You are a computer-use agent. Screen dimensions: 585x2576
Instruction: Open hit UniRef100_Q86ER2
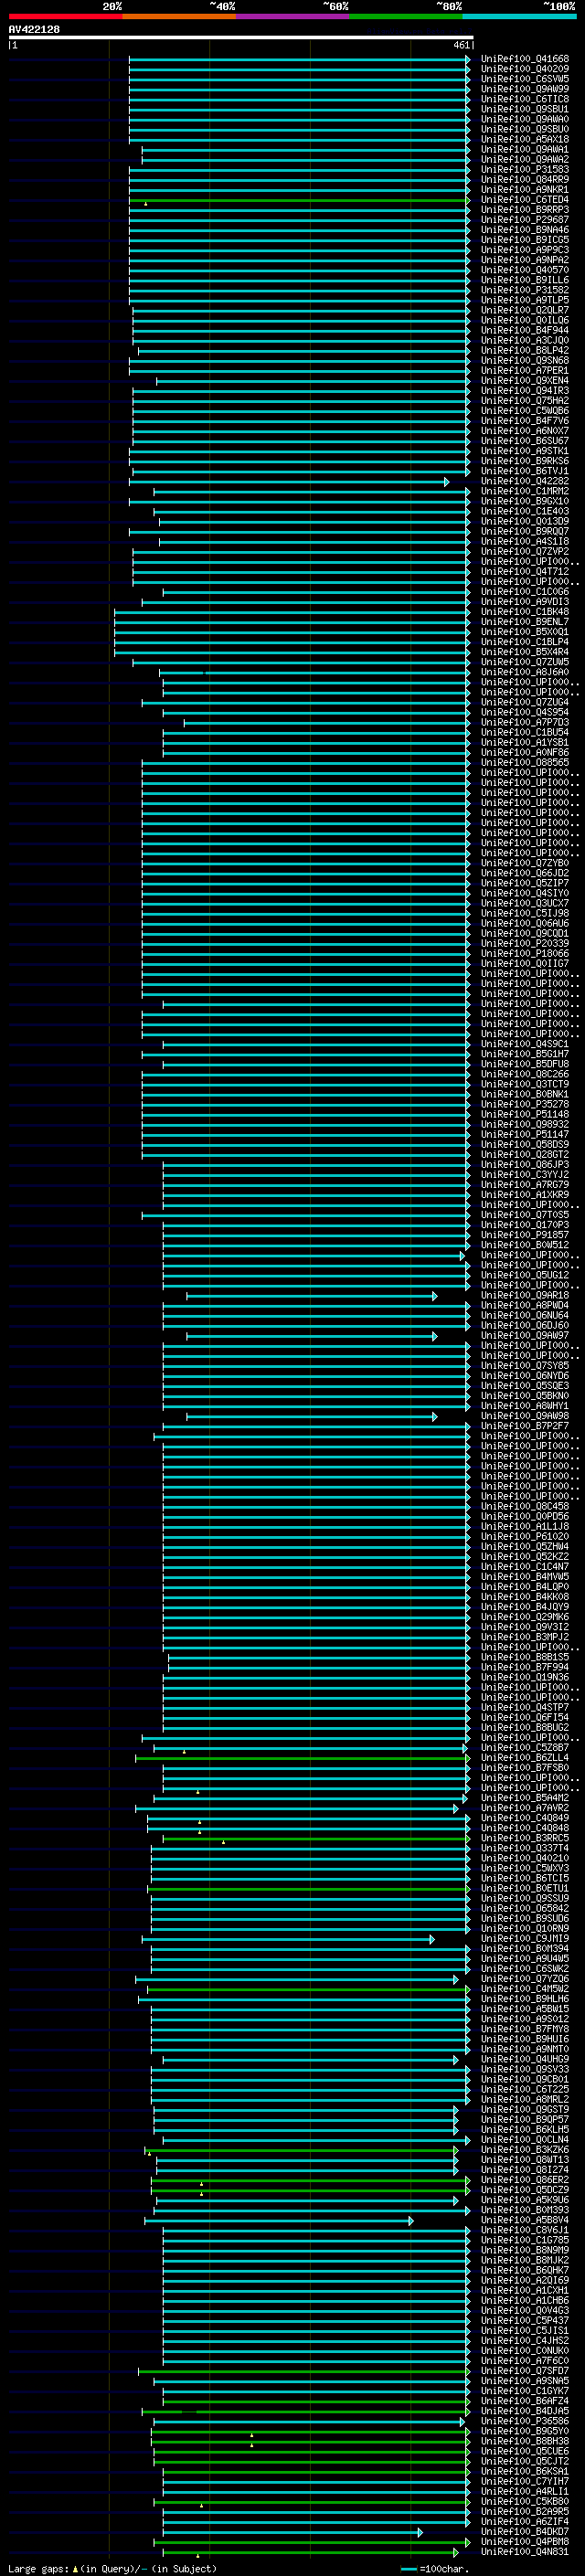pyautogui.click(x=525, y=2179)
